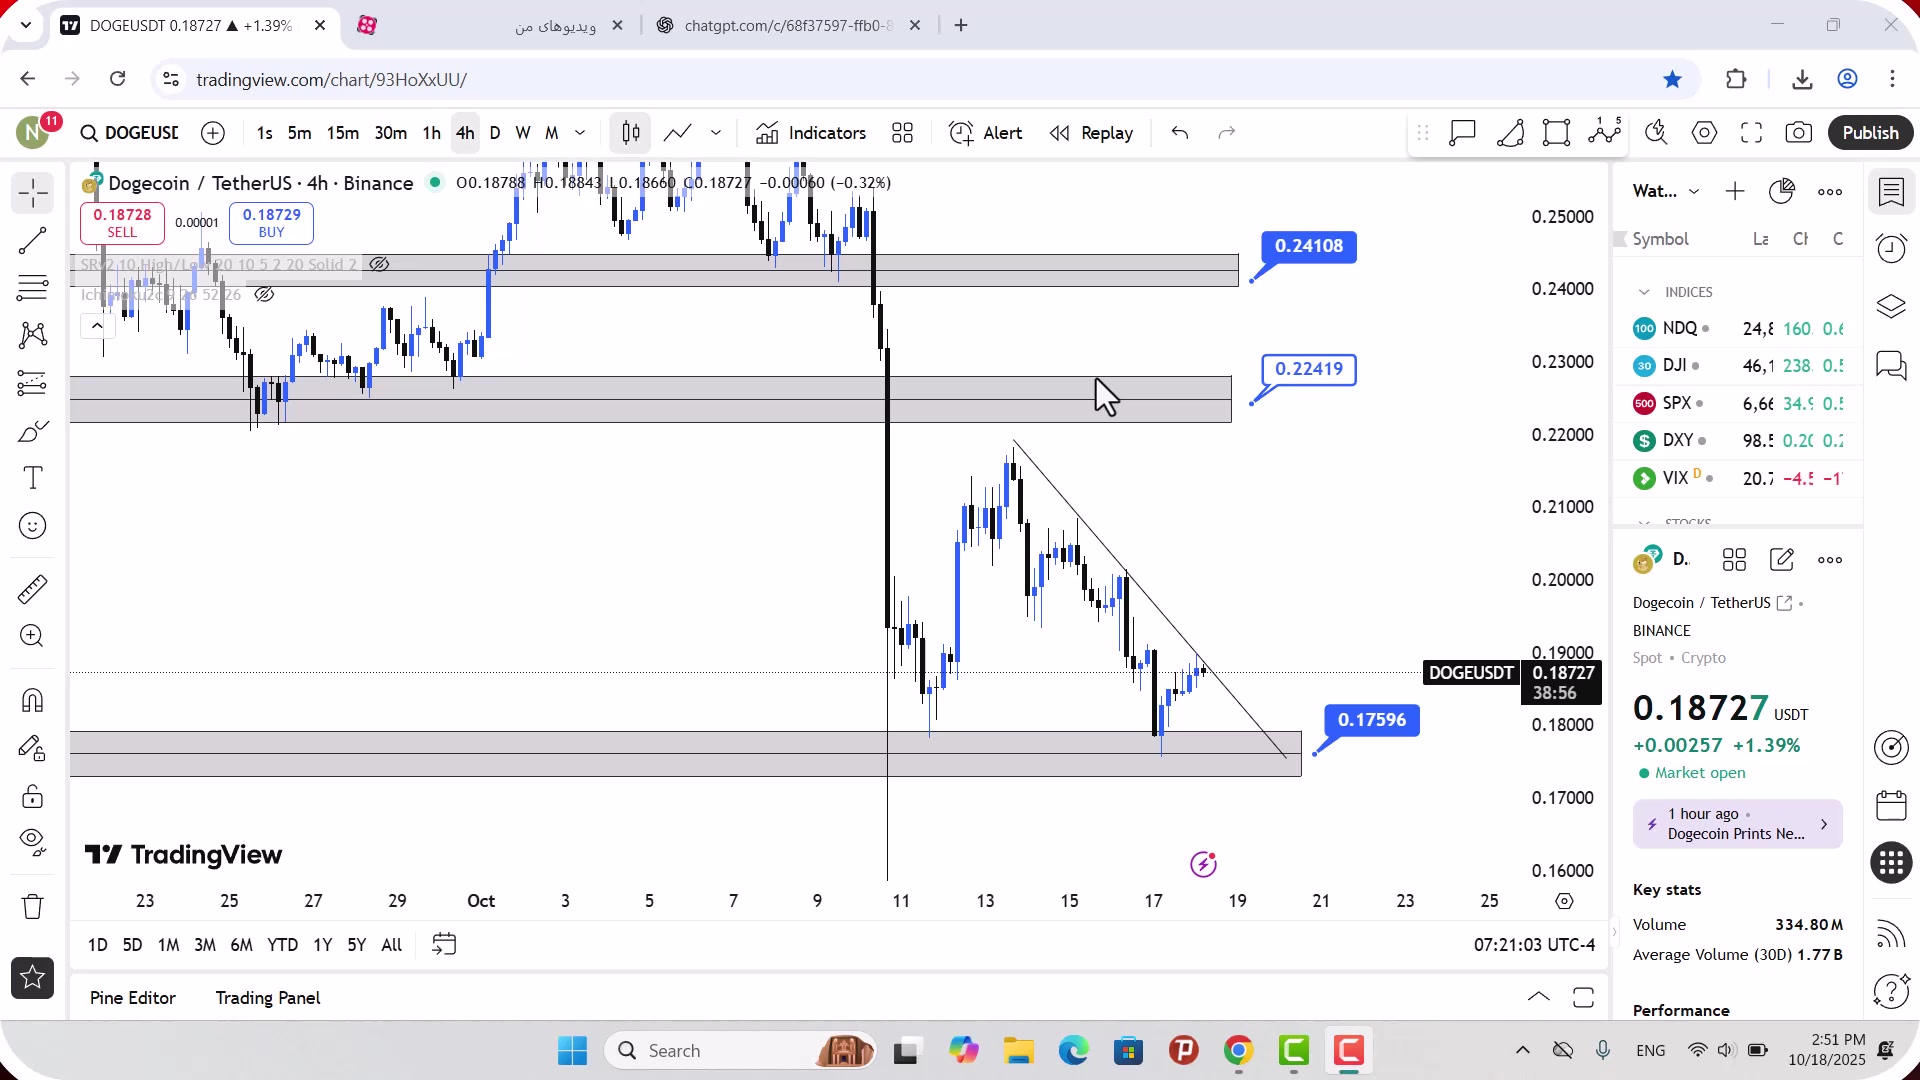Viewport: 1920px width, 1080px height.
Task: Publish the chart idea
Action: (x=1870, y=133)
